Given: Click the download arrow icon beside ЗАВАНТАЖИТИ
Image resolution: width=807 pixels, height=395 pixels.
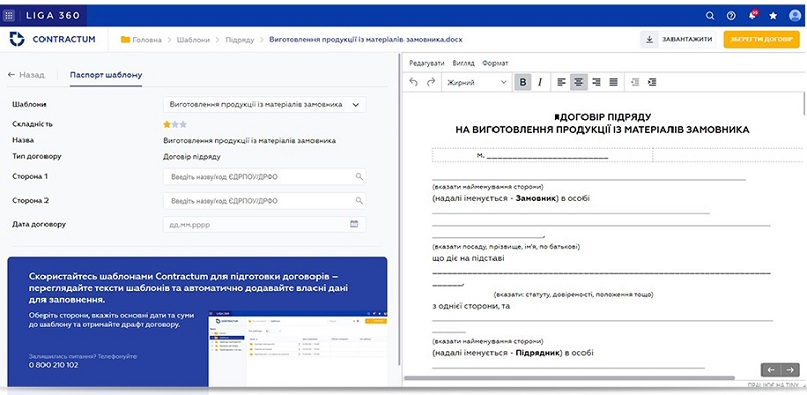Looking at the screenshot, I should pos(650,39).
